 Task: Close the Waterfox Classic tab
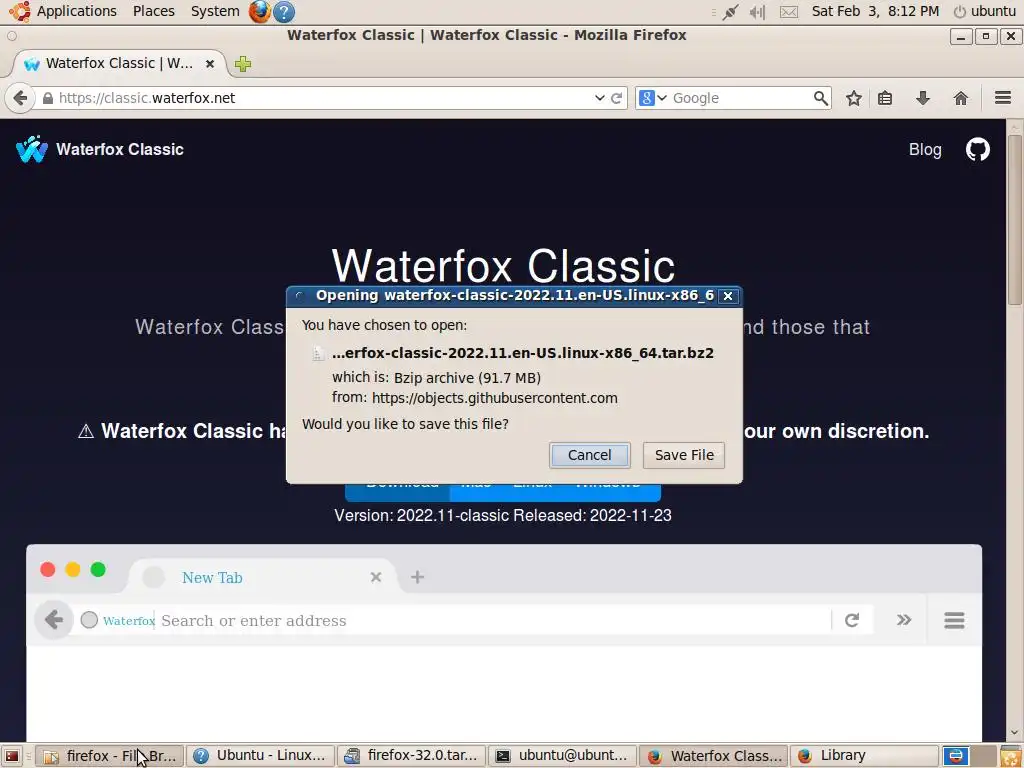(210, 64)
